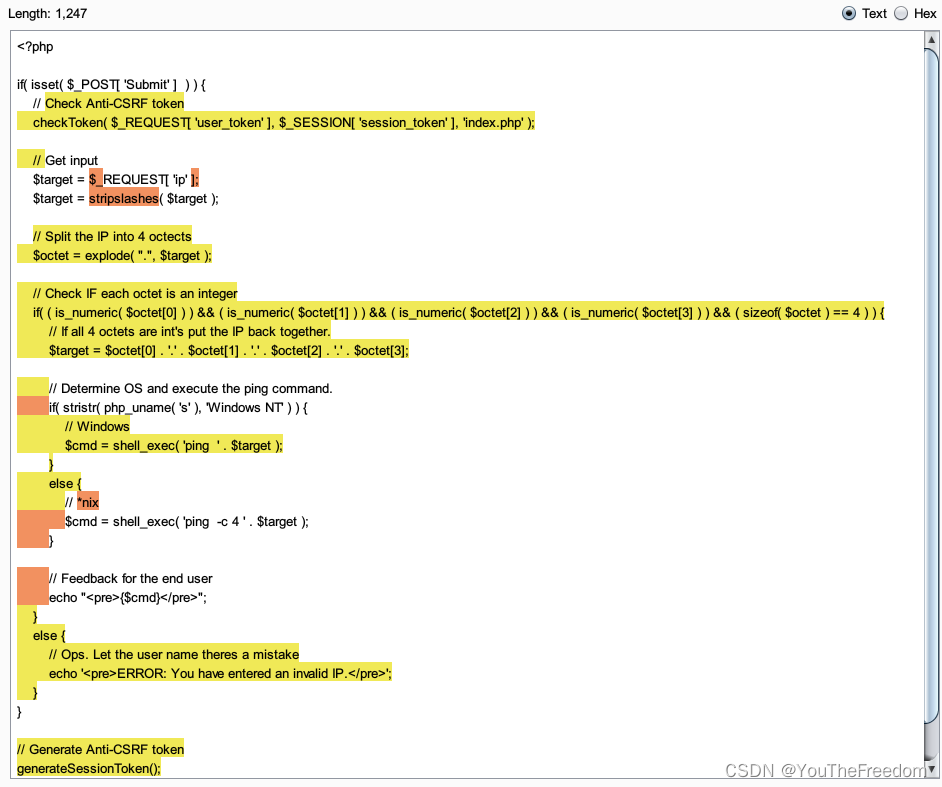The width and height of the screenshot is (942, 787).
Task: Click '// Generate Anti-CSRF token' comment
Action: [x=100, y=750]
